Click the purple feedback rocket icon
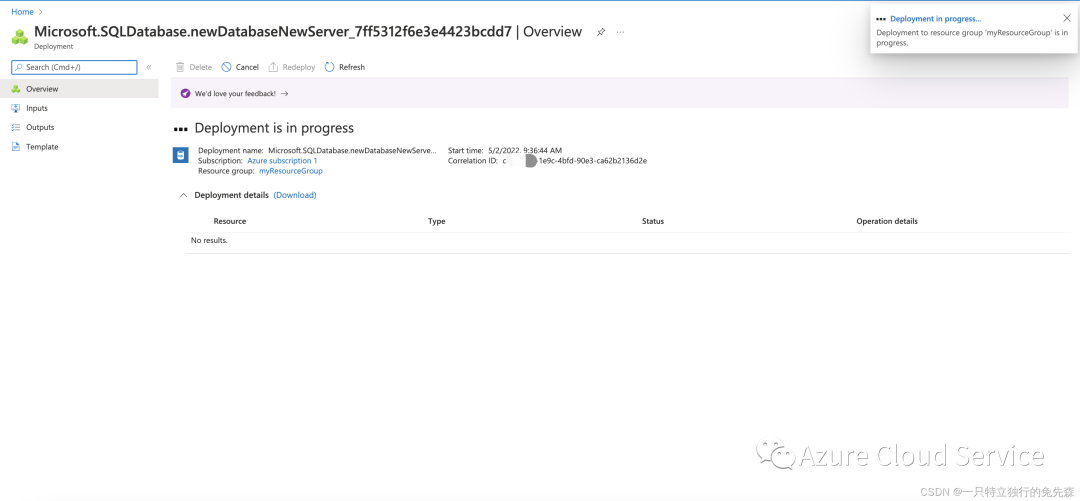This screenshot has width=1080, height=501. click(185, 94)
